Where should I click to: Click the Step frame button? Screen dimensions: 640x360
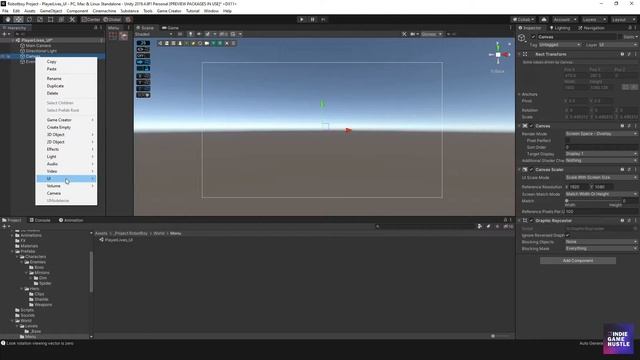[323, 19]
